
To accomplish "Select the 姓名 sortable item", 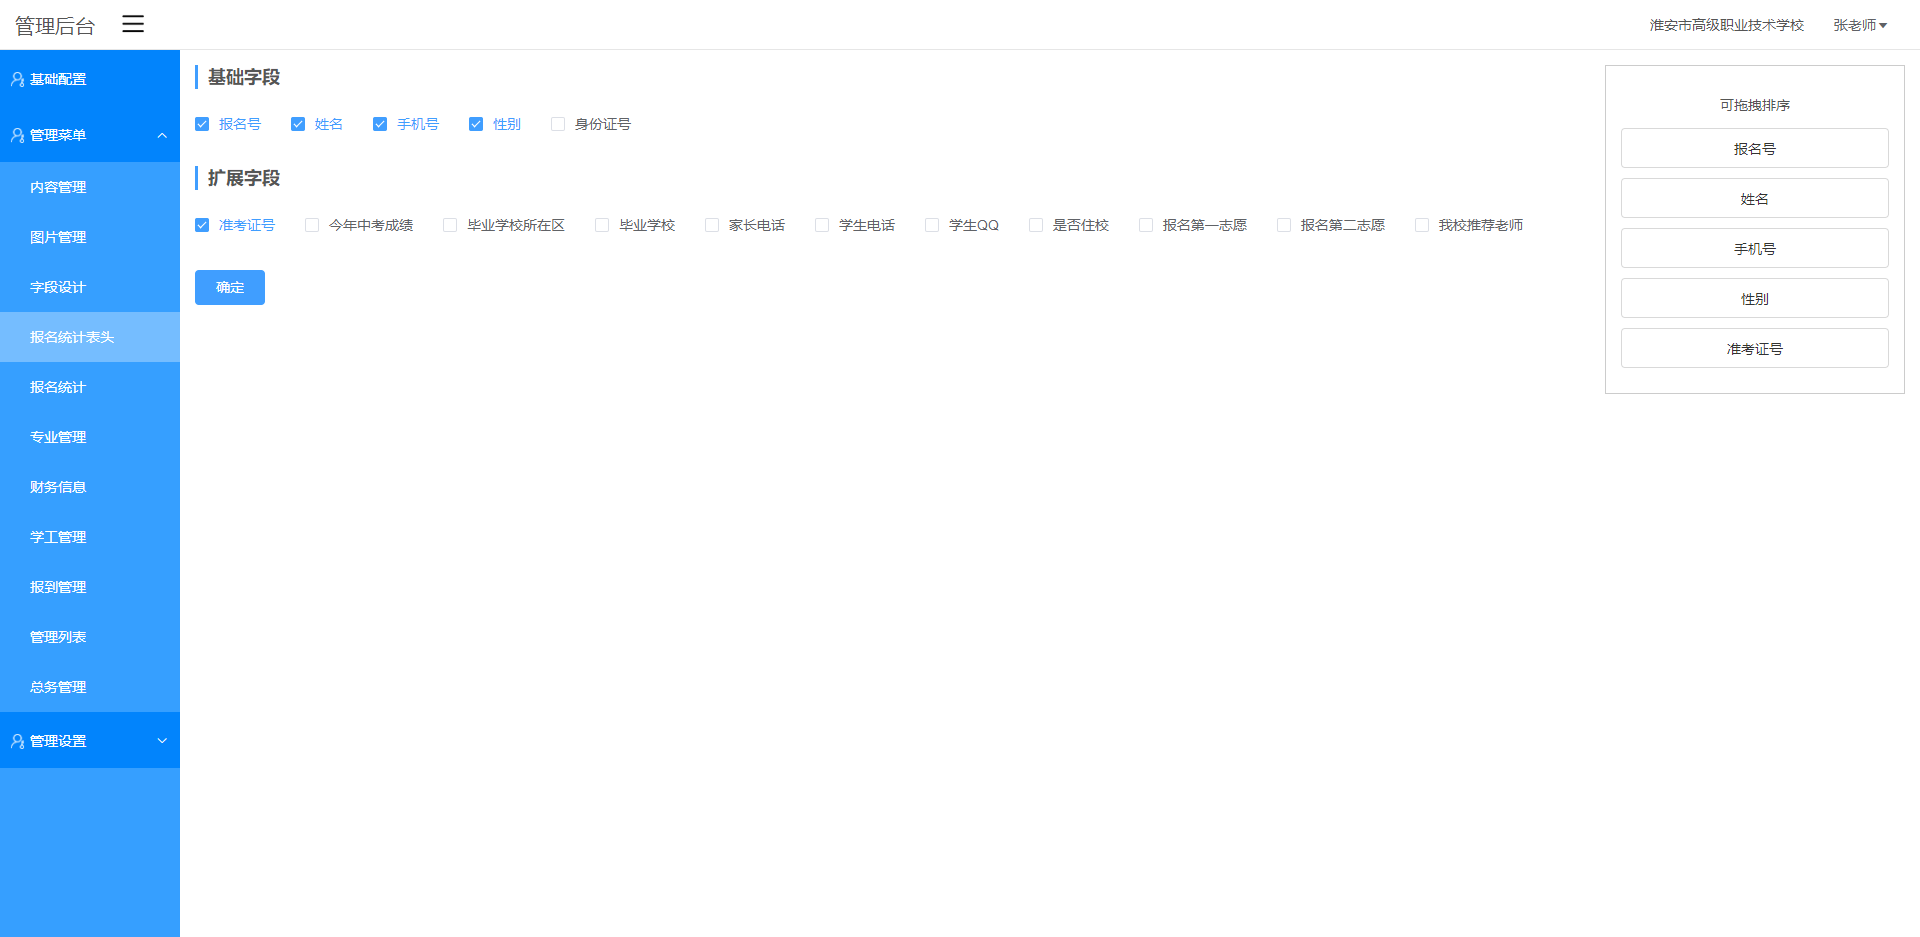I will (x=1755, y=198).
